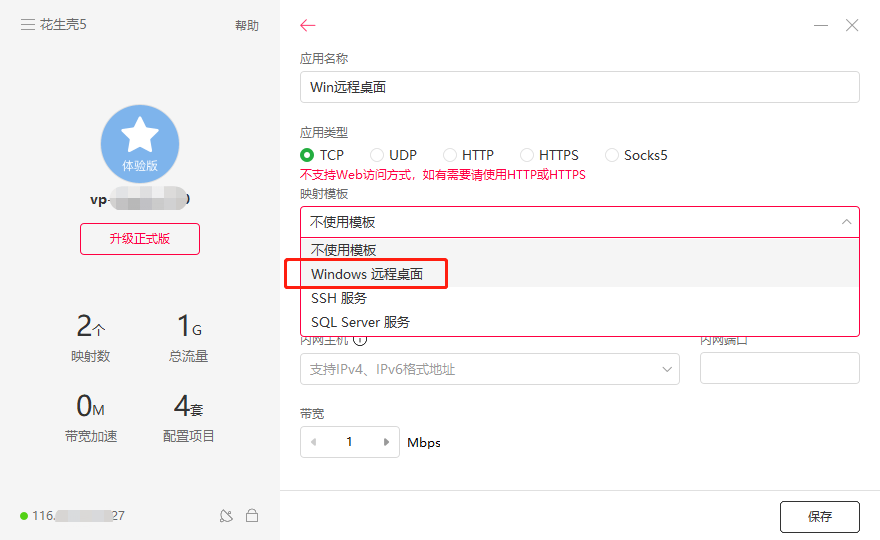Decrease bandwidth with left stepper arrow
This screenshot has height=540, width=880.
(x=314, y=442)
